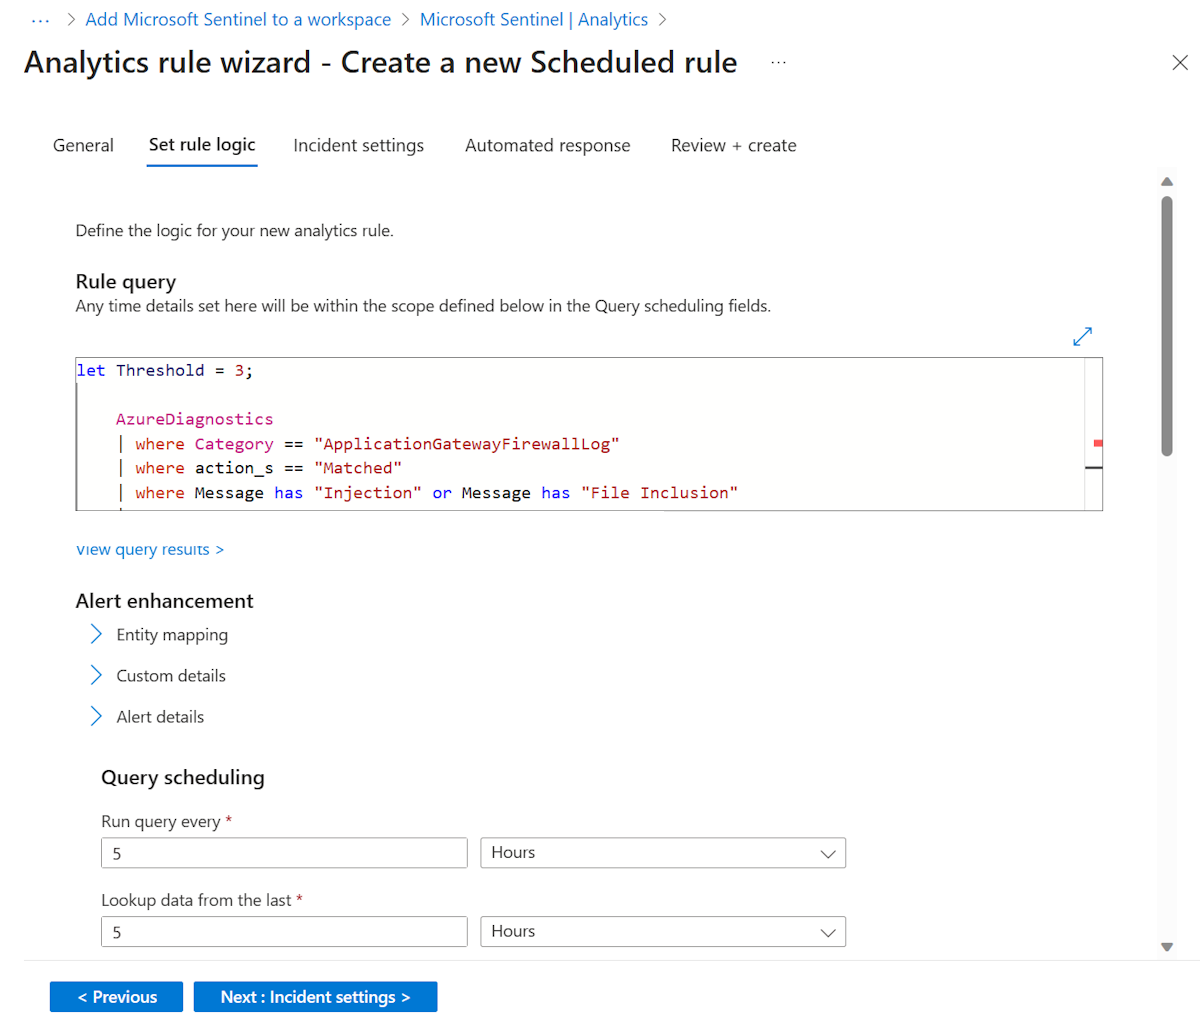Switch to the Incident settings tab
The width and height of the screenshot is (1200, 1031).
click(358, 146)
